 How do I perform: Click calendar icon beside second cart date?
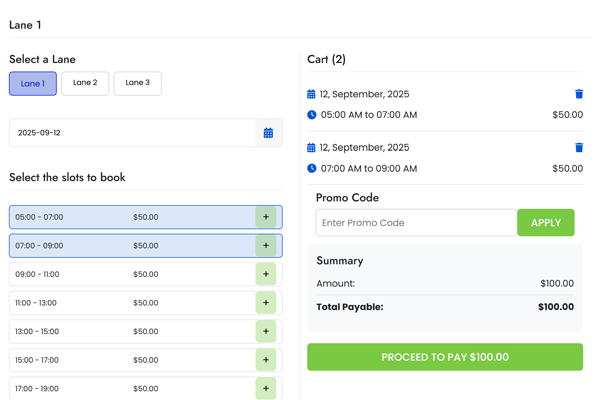tap(311, 147)
